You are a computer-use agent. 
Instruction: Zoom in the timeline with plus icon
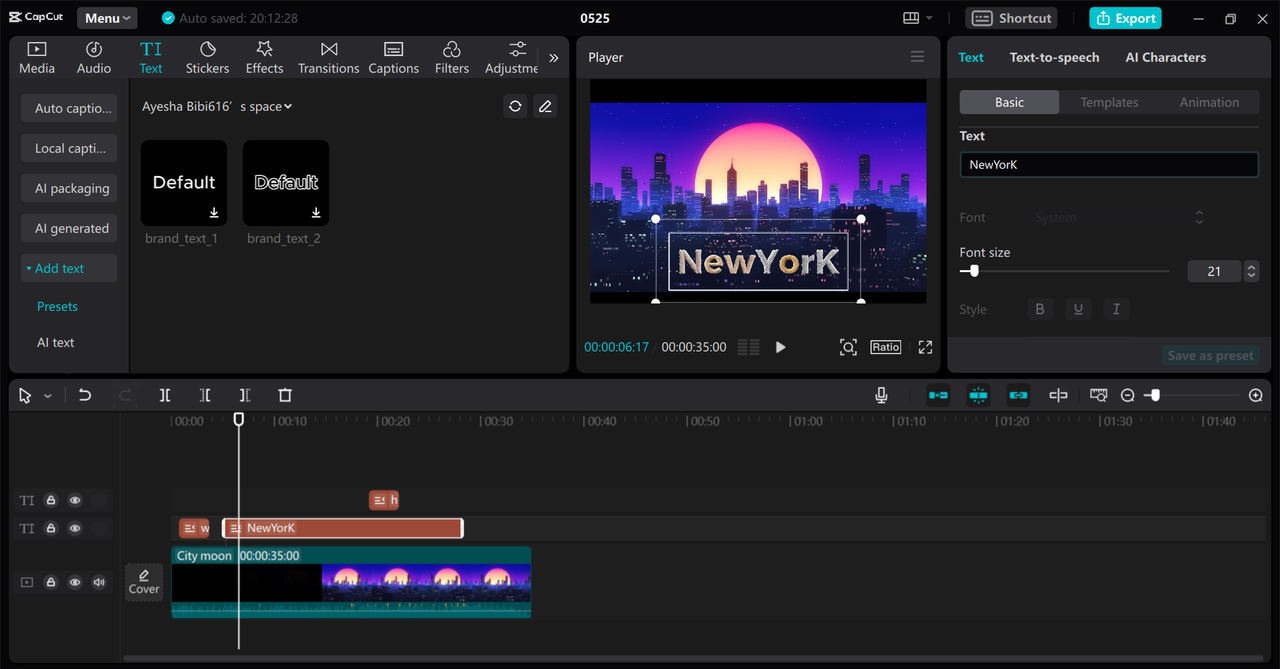pyautogui.click(x=1256, y=395)
